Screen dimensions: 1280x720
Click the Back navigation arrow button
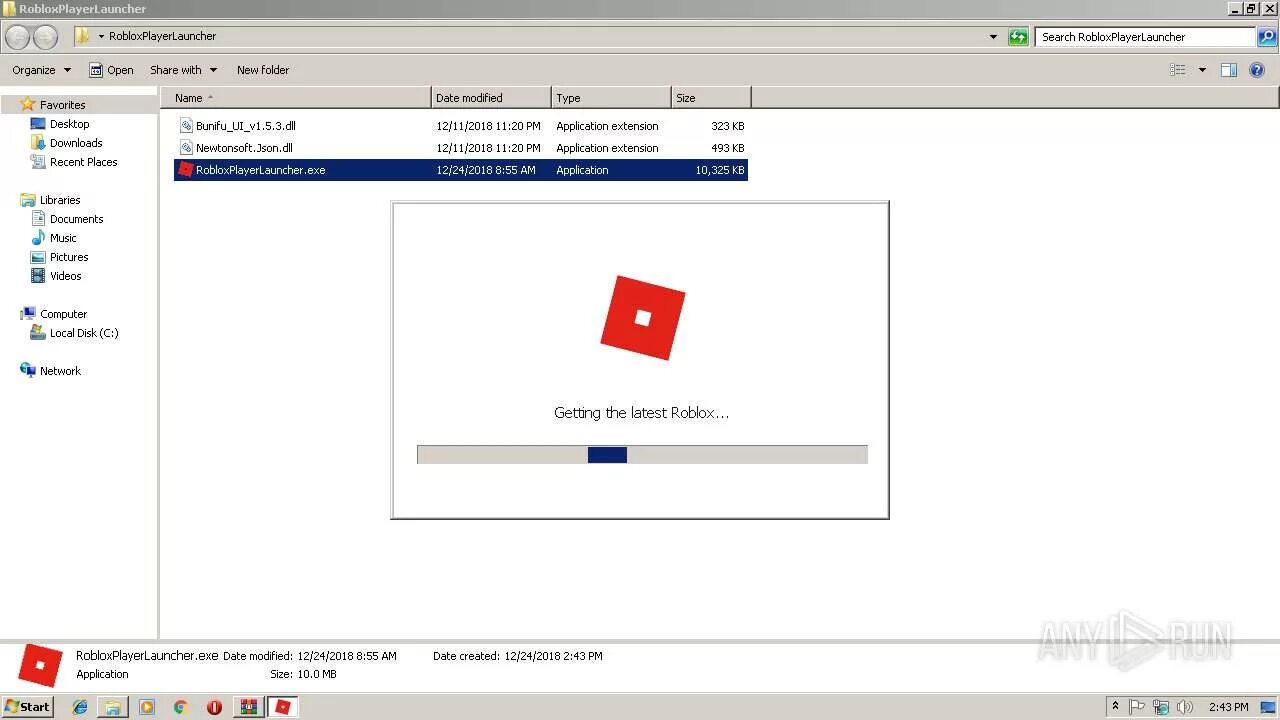[x=18, y=37]
